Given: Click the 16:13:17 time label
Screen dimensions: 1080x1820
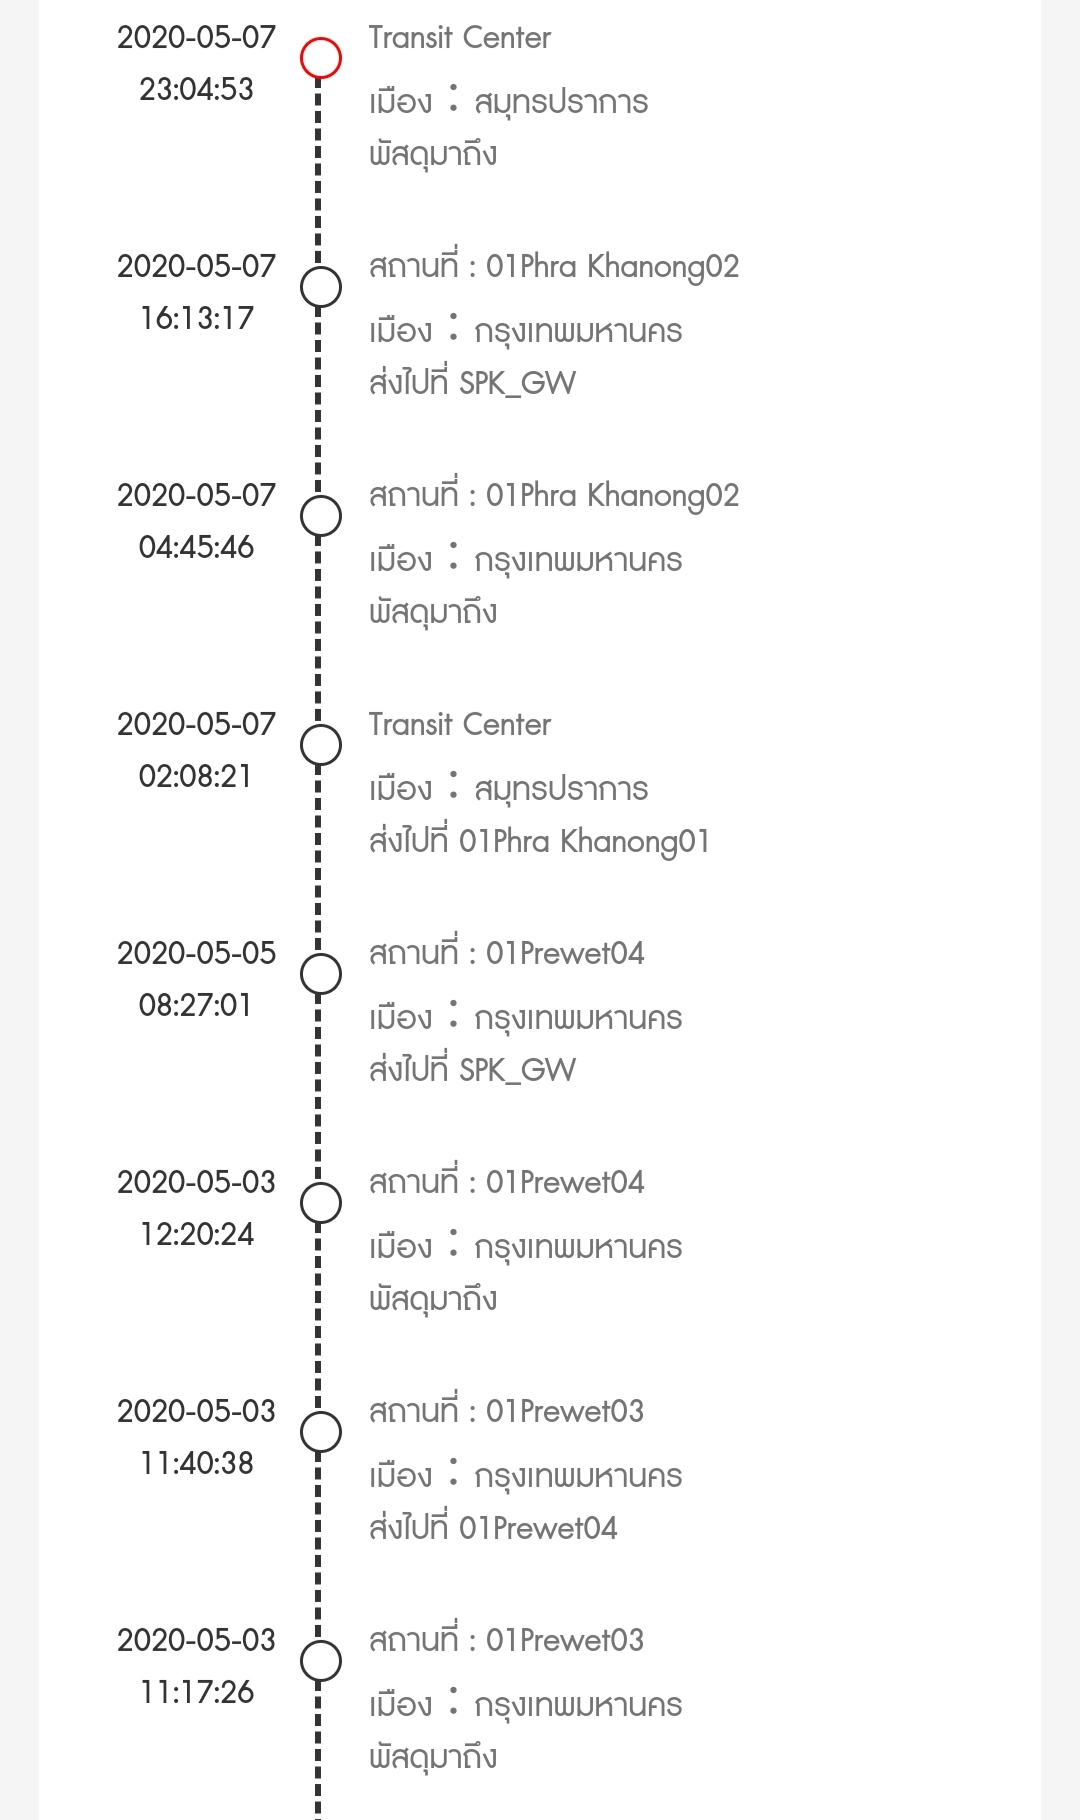Looking at the screenshot, I should [196, 318].
